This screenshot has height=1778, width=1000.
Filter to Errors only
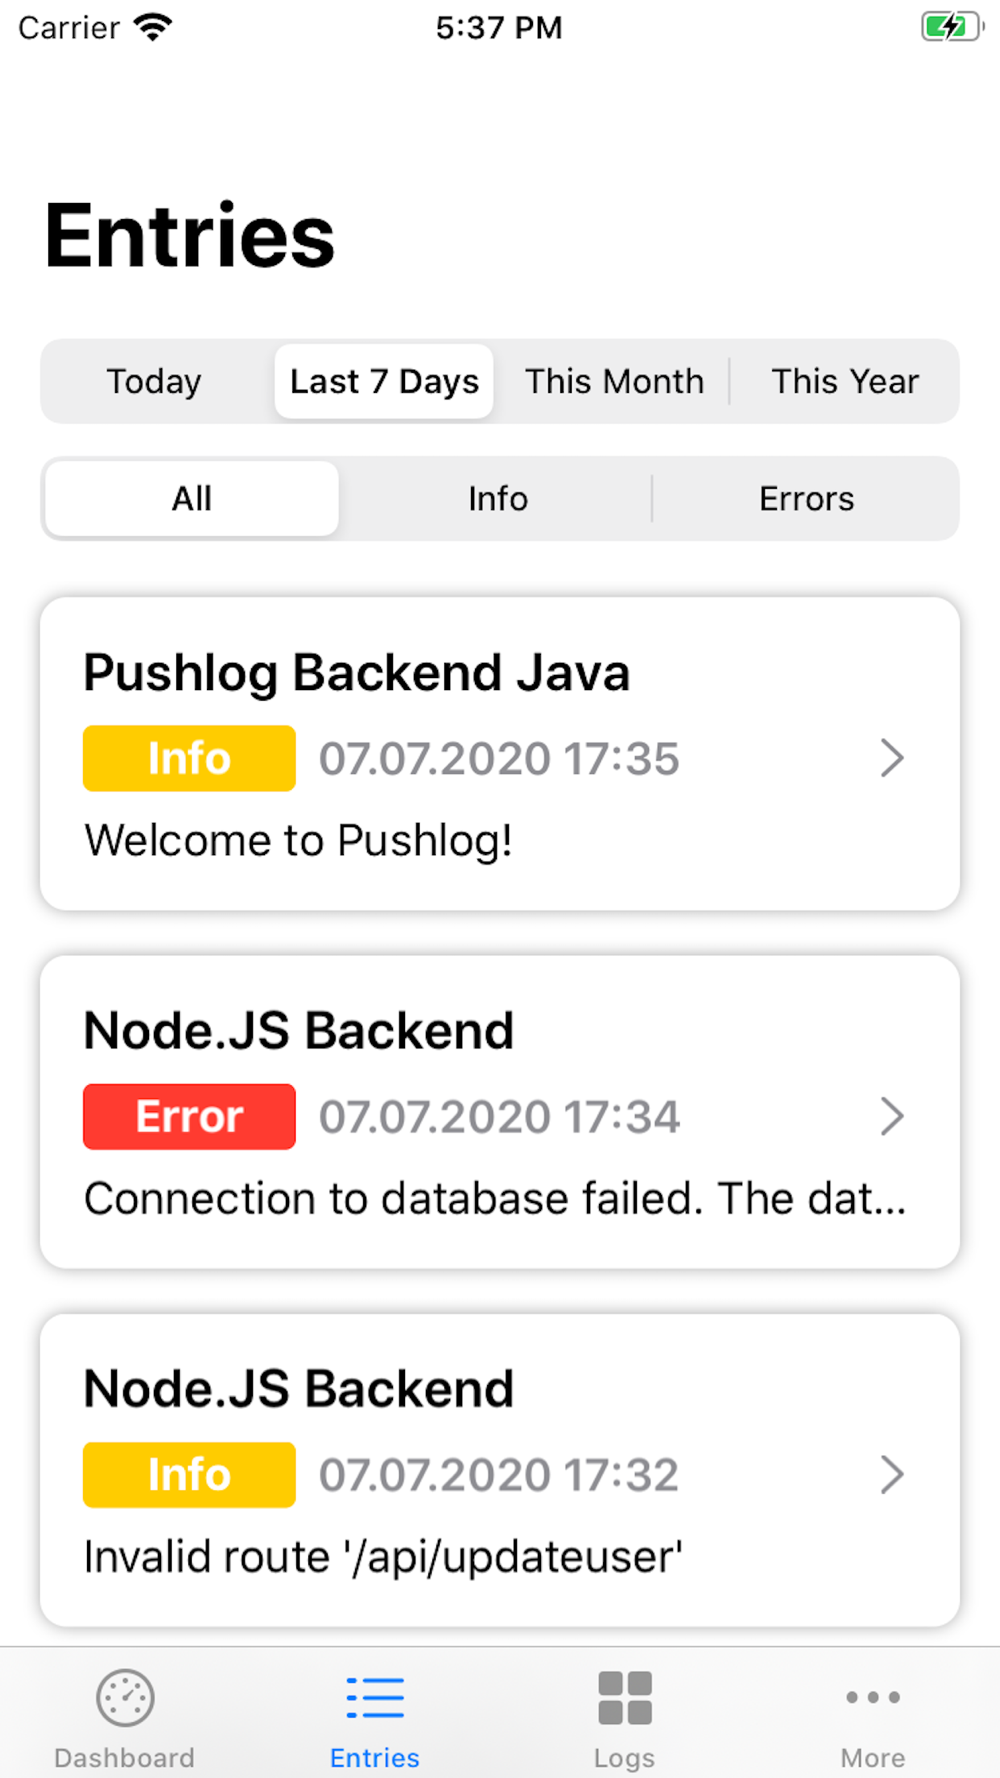pyautogui.click(x=806, y=498)
